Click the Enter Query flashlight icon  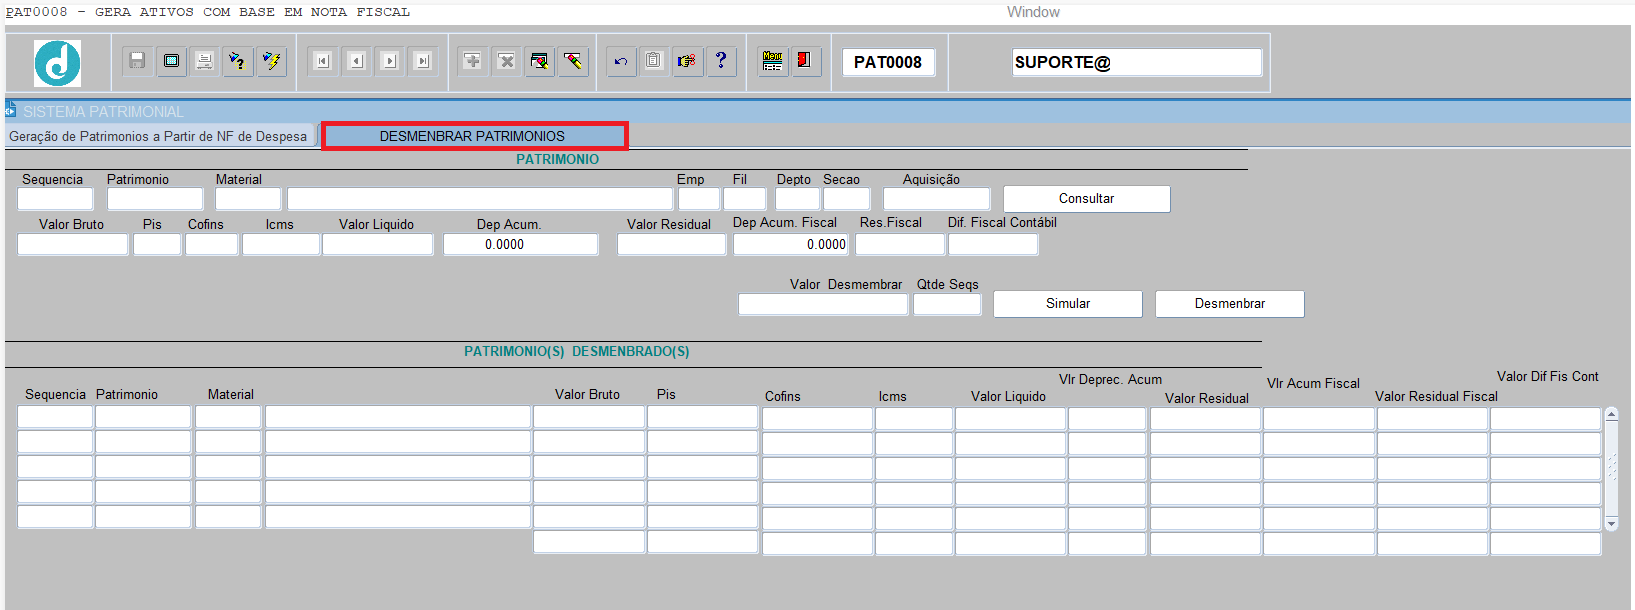pos(237,61)
